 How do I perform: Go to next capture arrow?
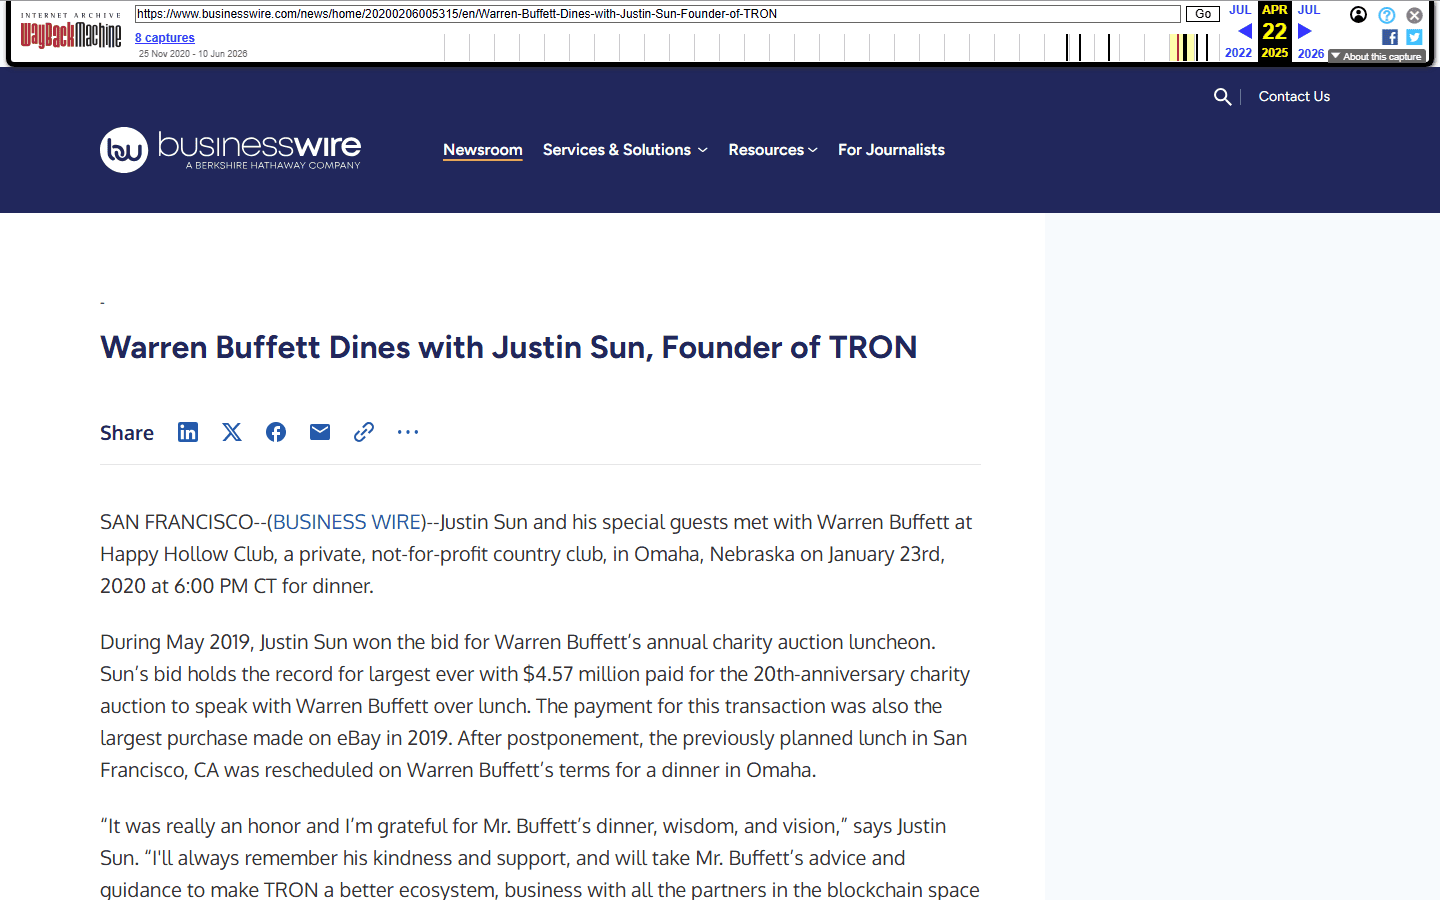[x=1304, y=31]
